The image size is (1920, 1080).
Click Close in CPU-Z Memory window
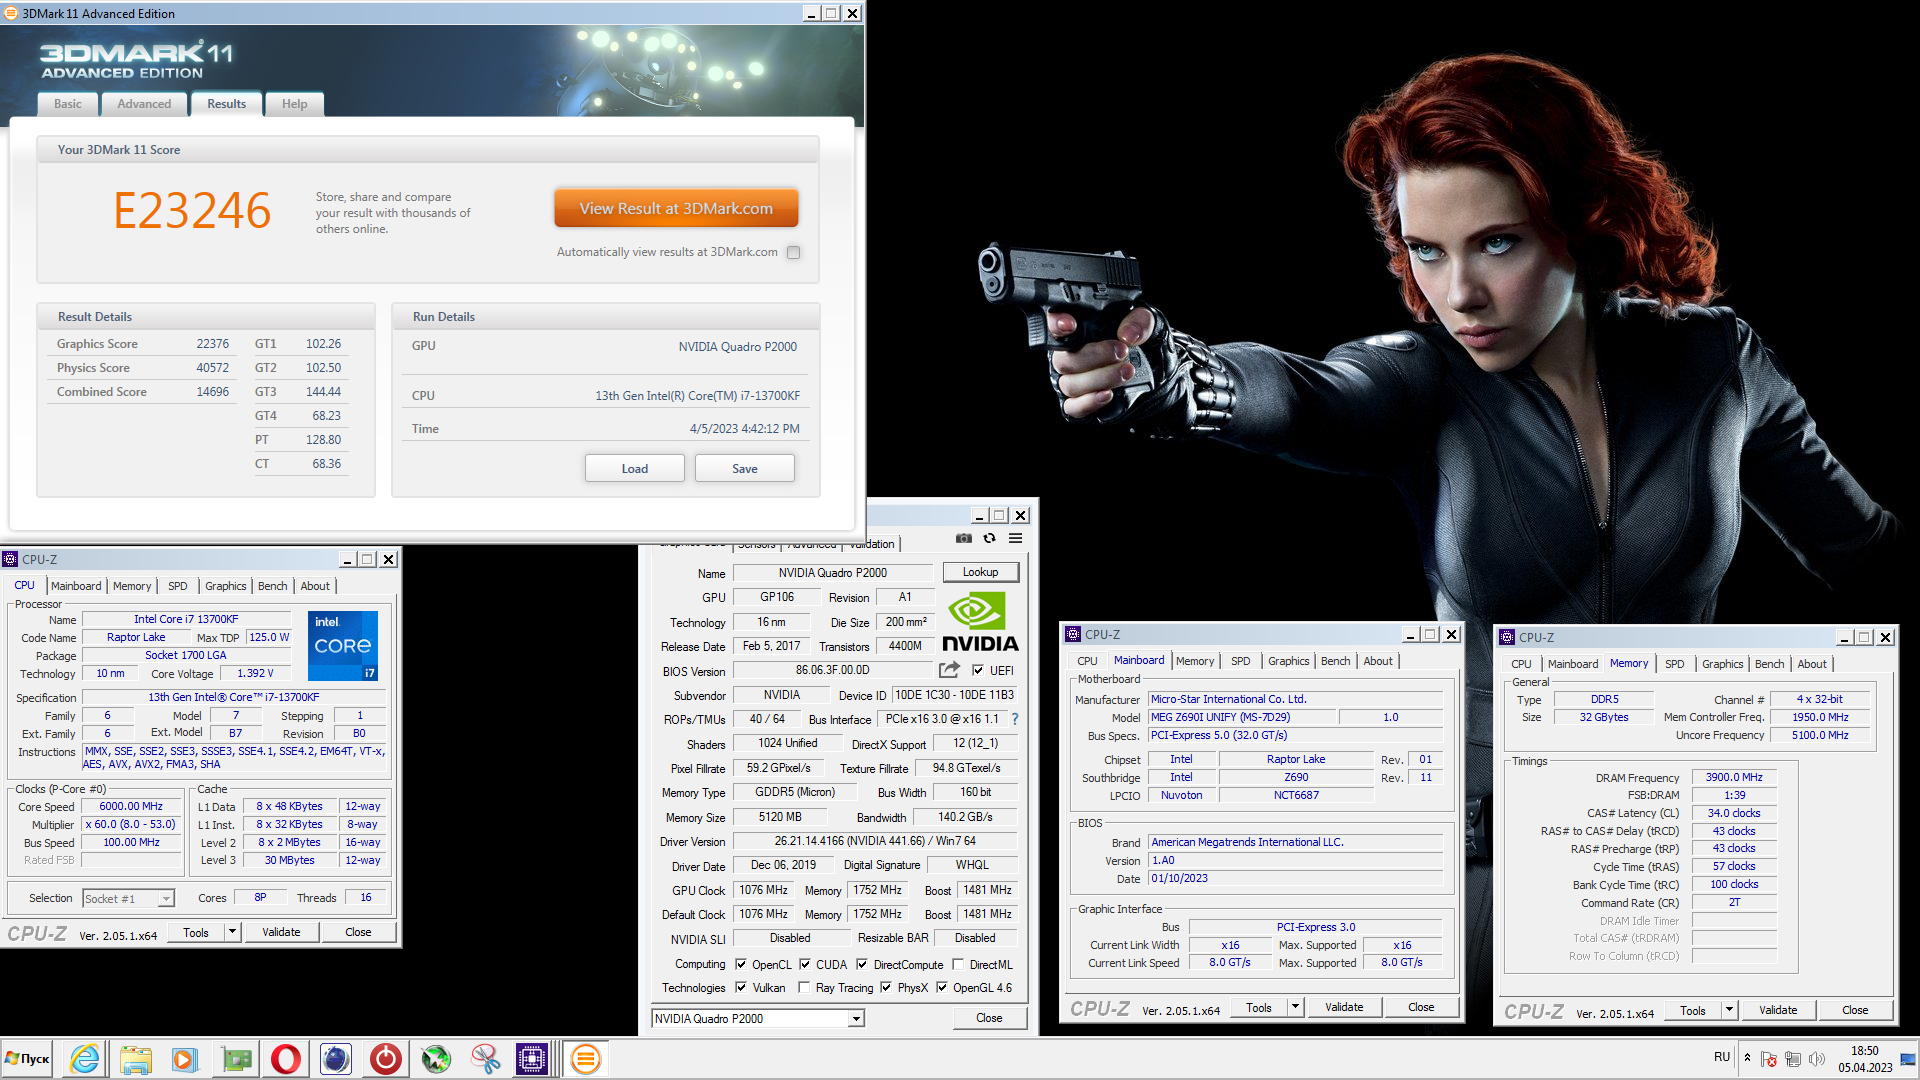[x=1855, y=1010]
